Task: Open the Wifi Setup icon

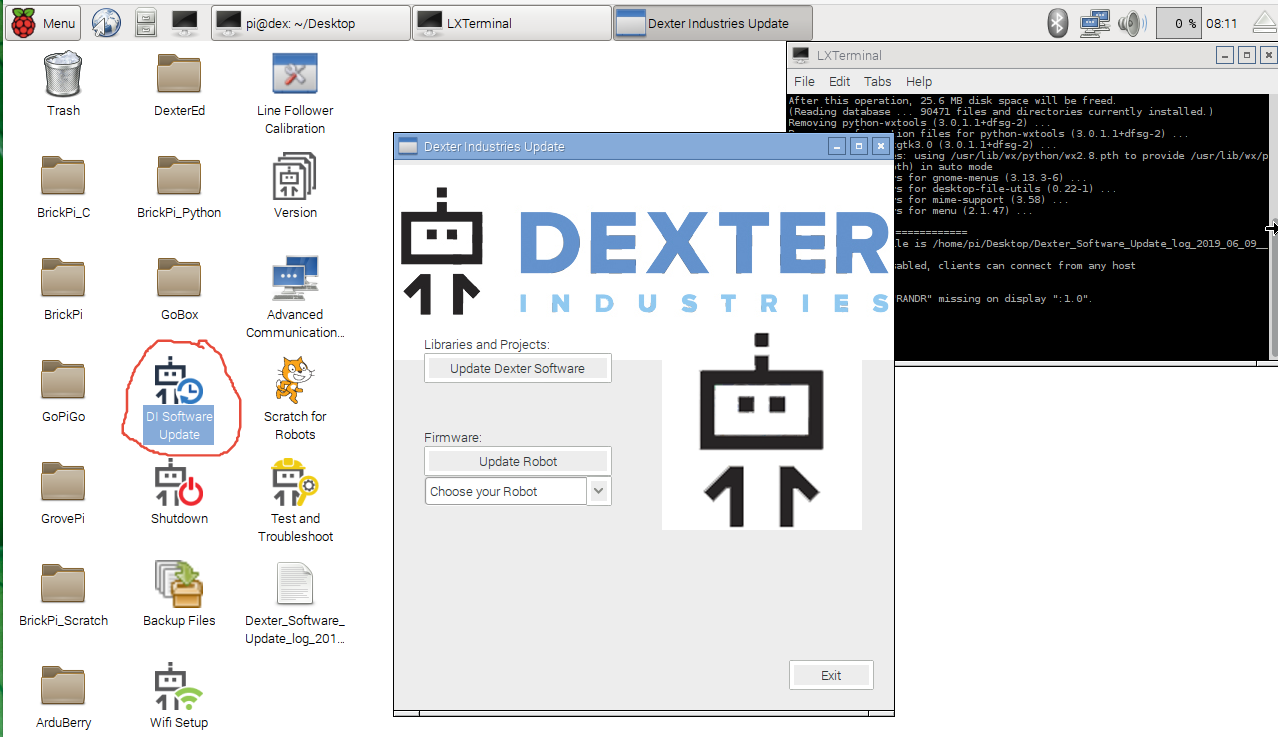Action: 179,688
